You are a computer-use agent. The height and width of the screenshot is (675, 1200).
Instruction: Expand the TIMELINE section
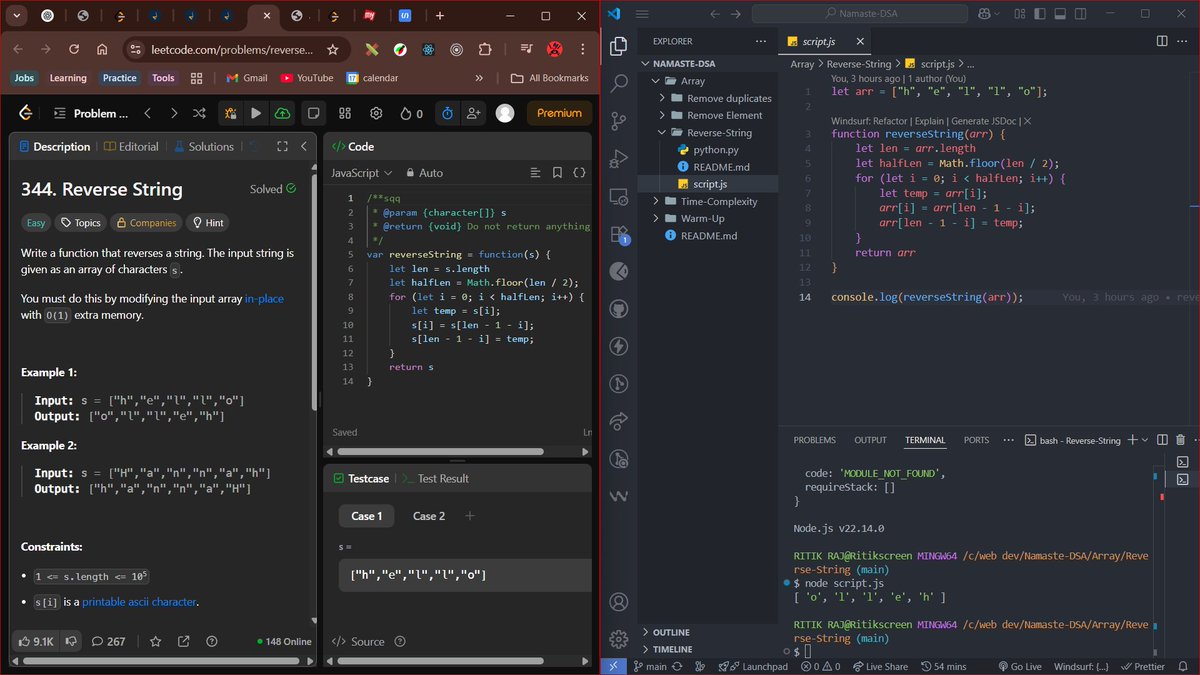point(672,649)
